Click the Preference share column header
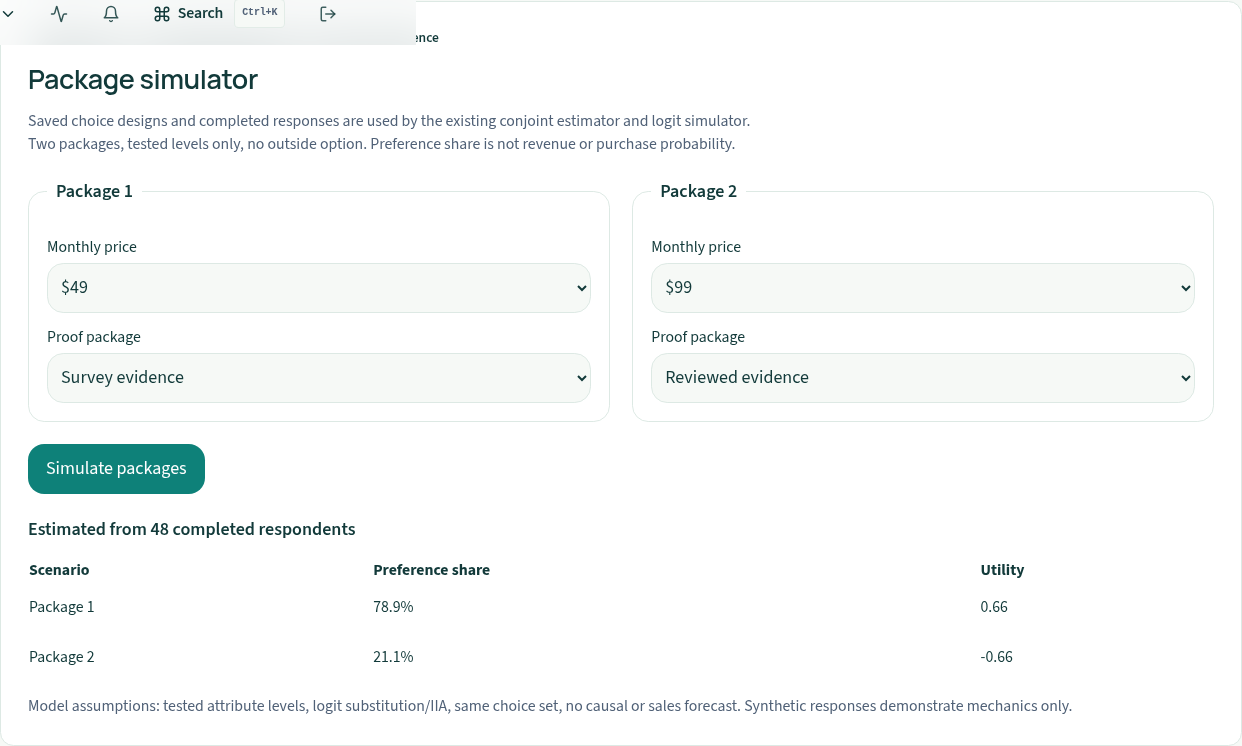Screen dimensions: 1242x746 pos(431,570)
